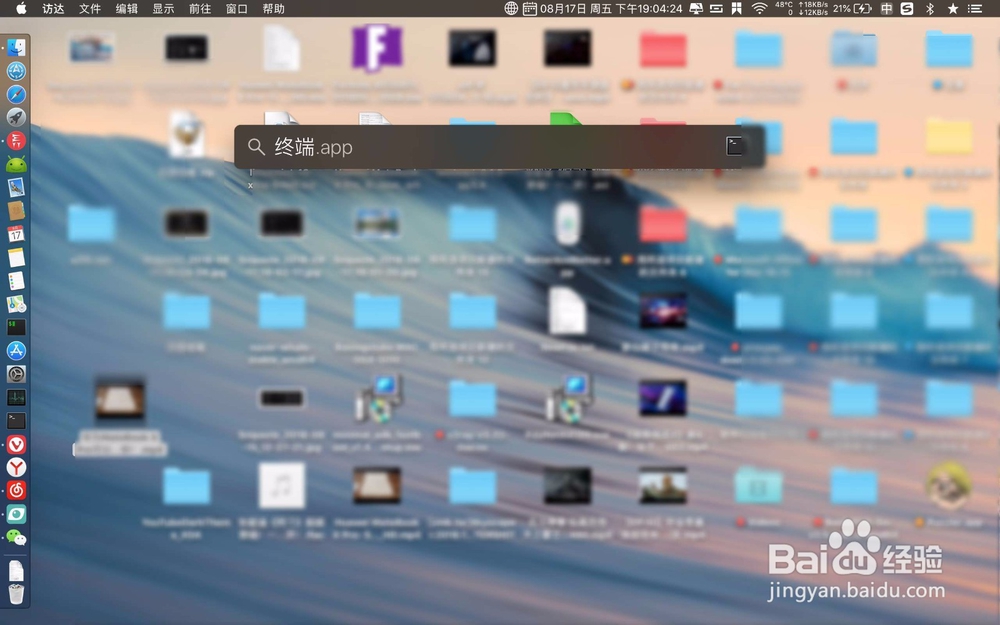Click the Sogou S icon in menu bar
The image size is (1000, 625).
(x=906, y=8)
